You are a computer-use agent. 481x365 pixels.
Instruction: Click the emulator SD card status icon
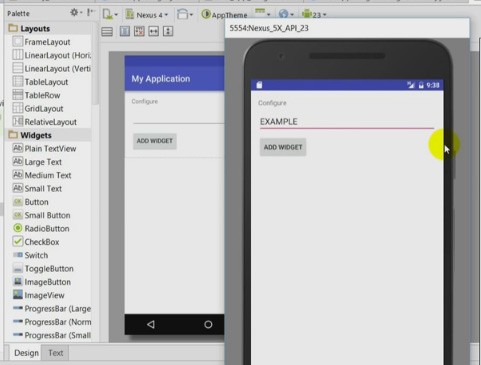pos(259,85)
